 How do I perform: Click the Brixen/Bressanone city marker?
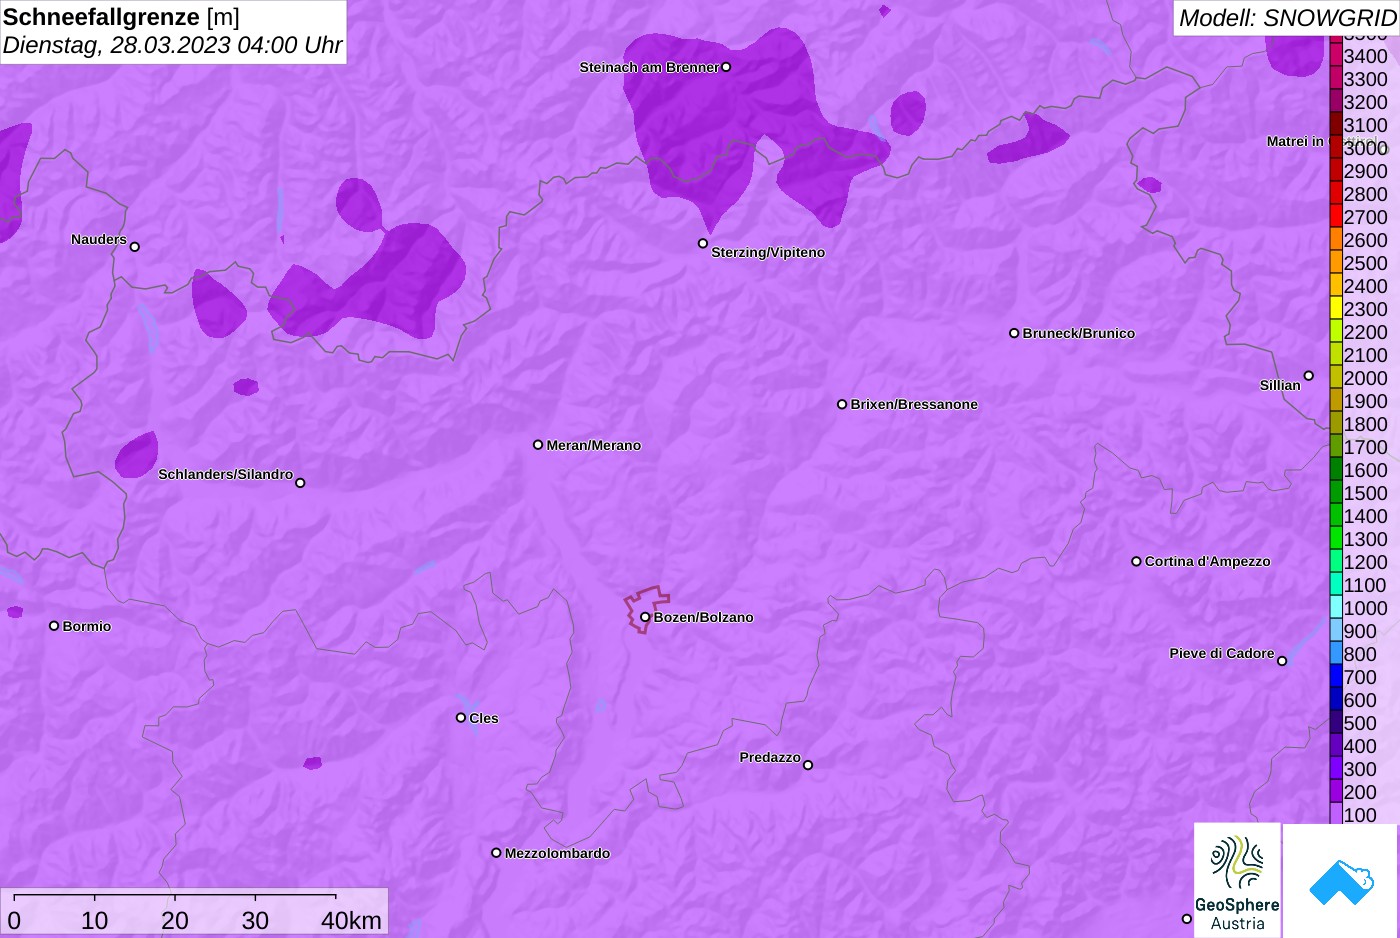842,404
